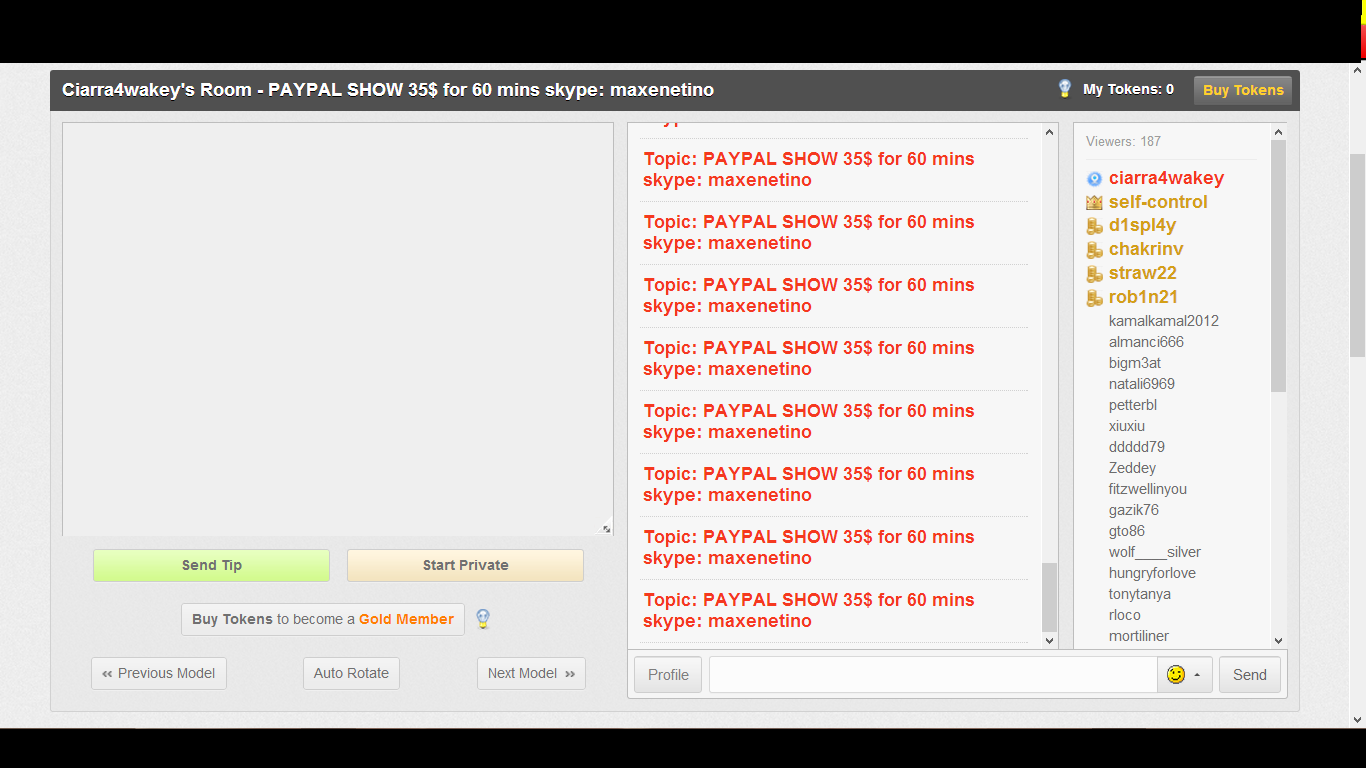Click the chat message input field
1366x768 pixels.
pos(933,675)
